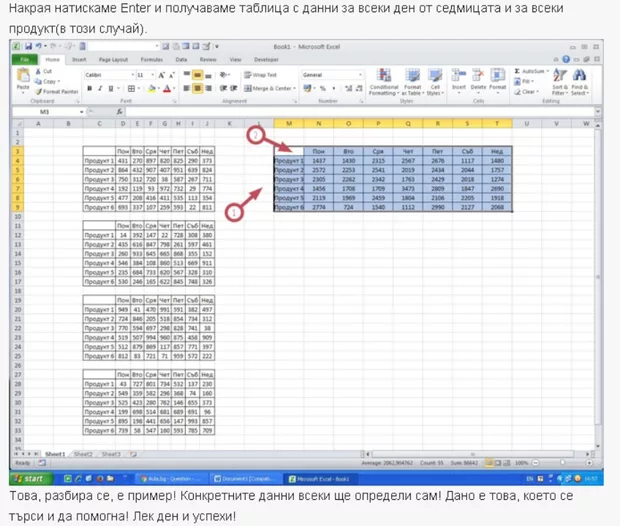620x526 pixels.
Task: Open the Document1 taskbar window button
Action: [245, 479]
